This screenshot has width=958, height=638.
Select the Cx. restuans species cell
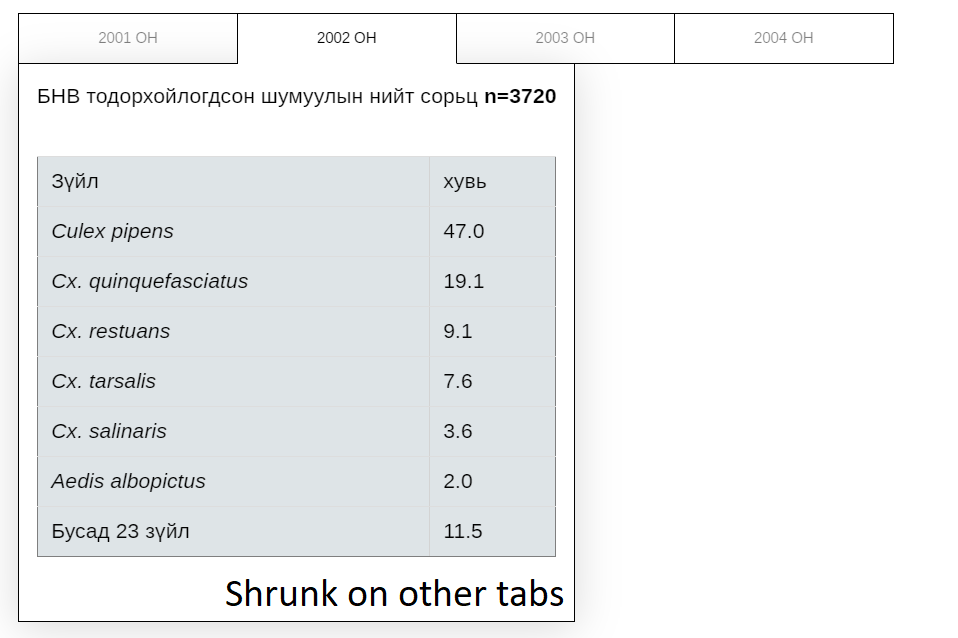pos(110,331)
